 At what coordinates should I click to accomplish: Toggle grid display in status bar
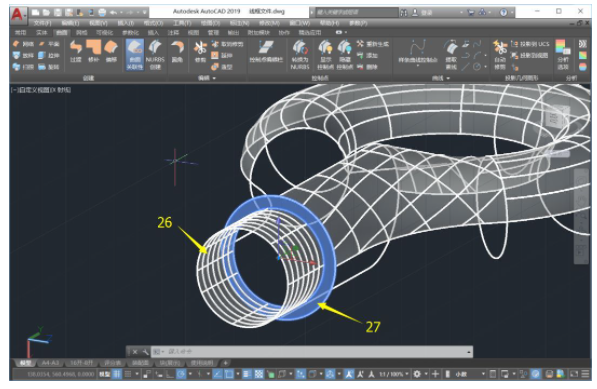[x=117, y=375]
